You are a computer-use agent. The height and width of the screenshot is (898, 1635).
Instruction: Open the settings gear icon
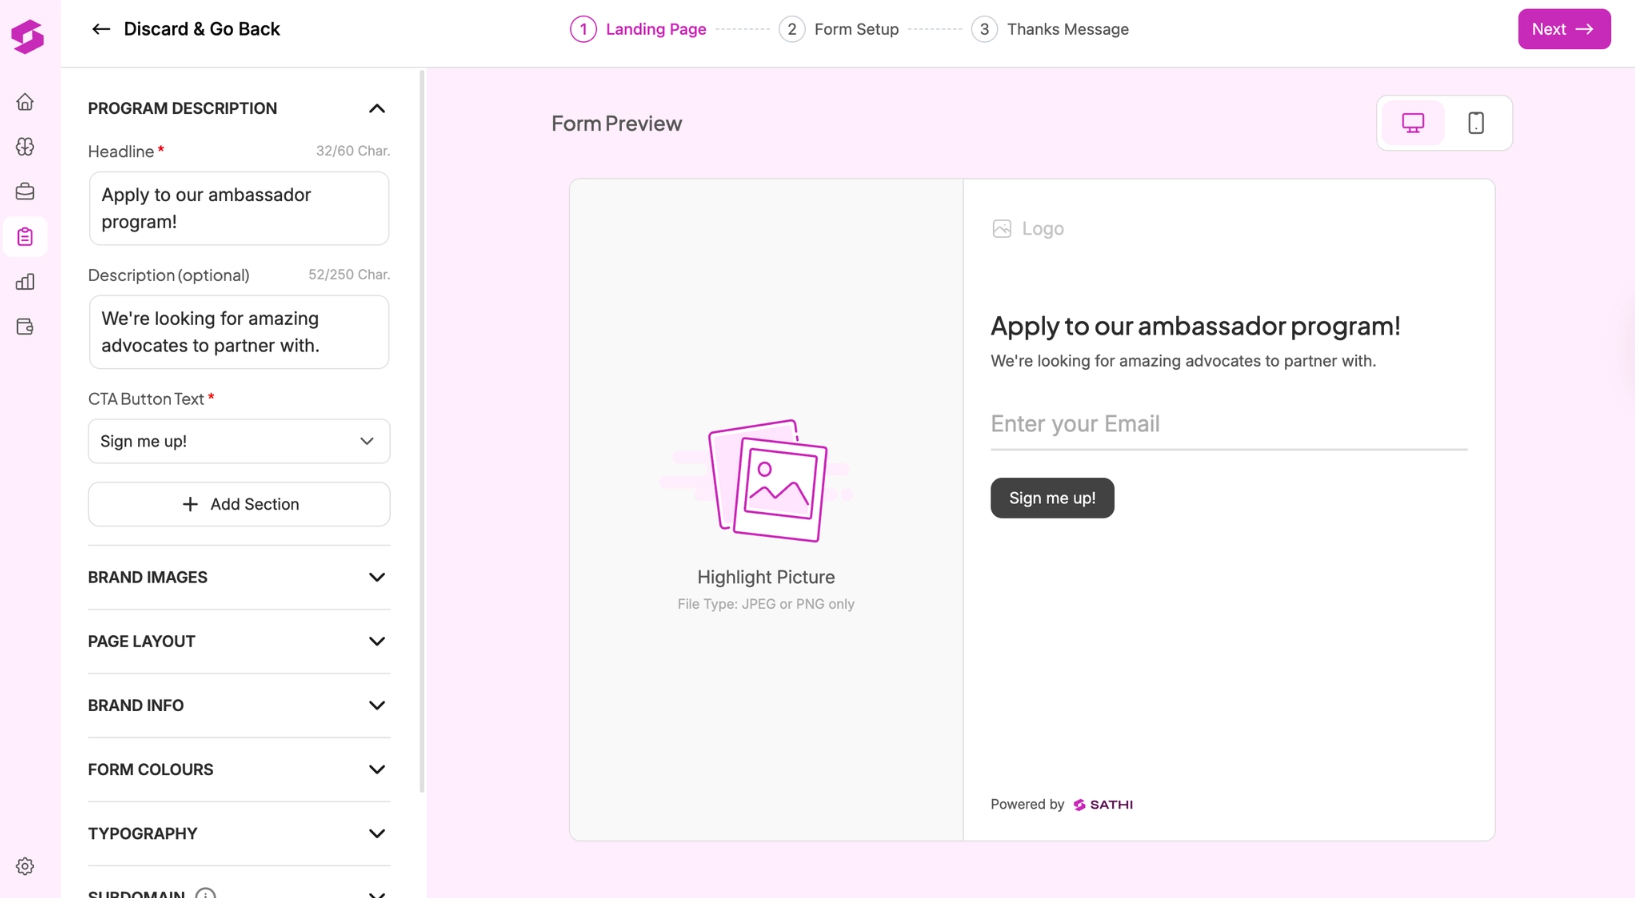(x=25, y=866)
